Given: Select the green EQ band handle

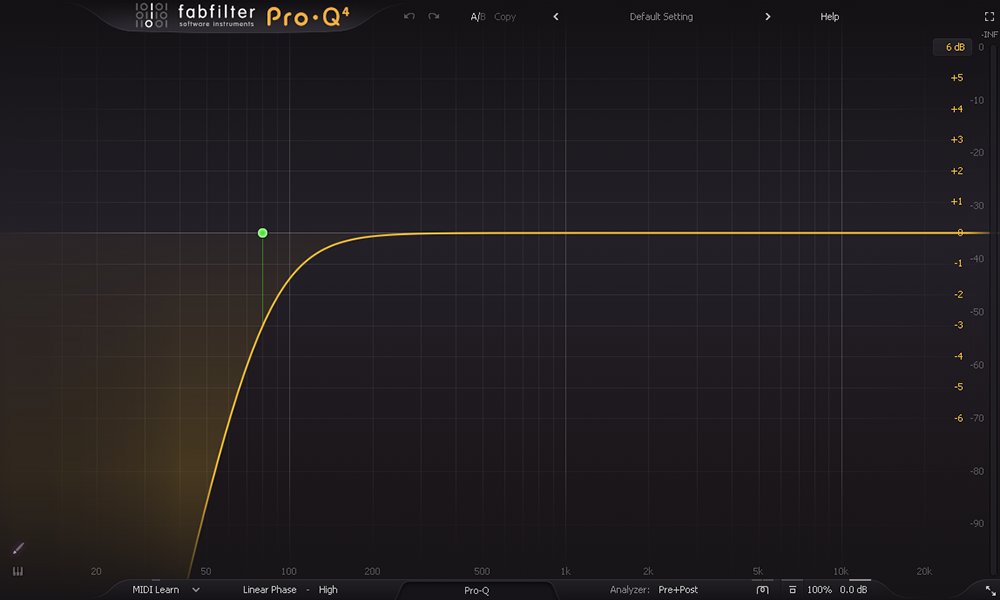Looking at the screenshot, I should click(263, 233).
